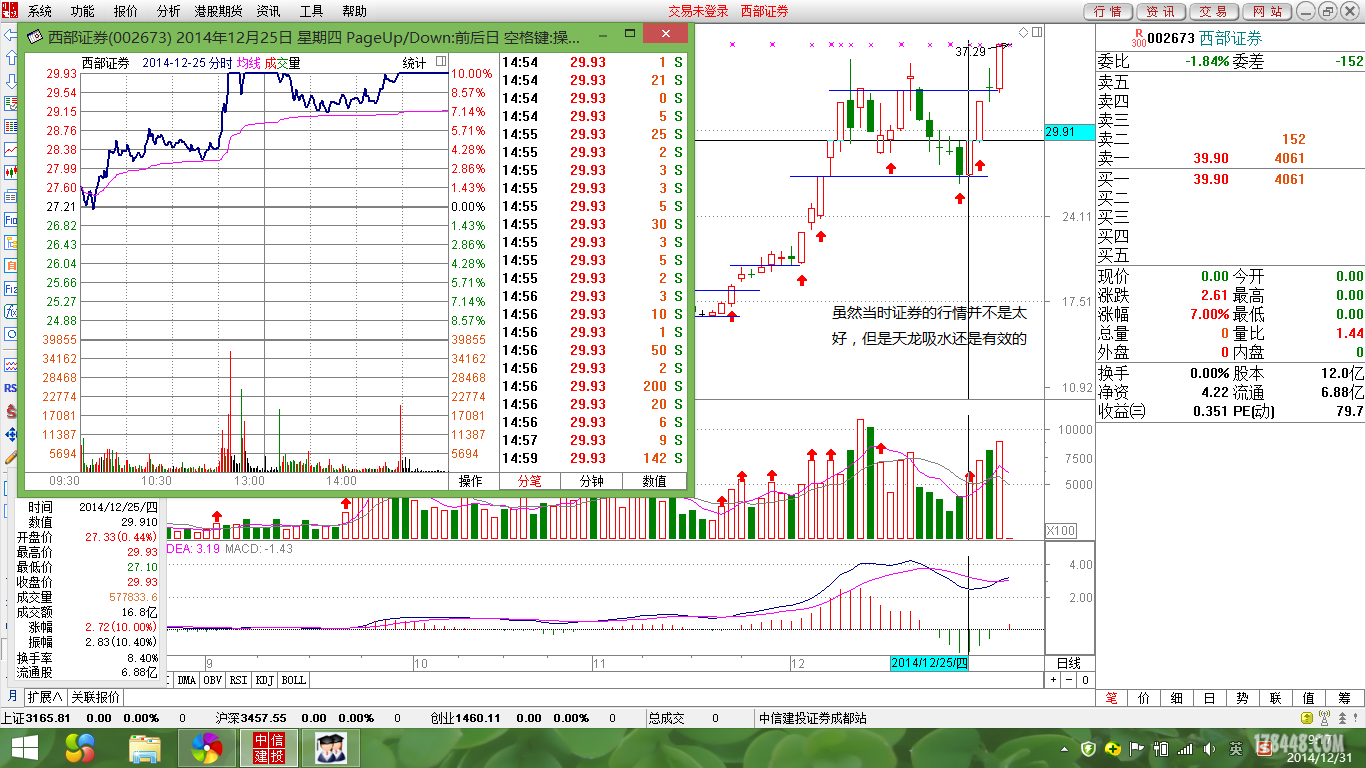Click the − zoom button under 日线

click(x=1069, y=680)
